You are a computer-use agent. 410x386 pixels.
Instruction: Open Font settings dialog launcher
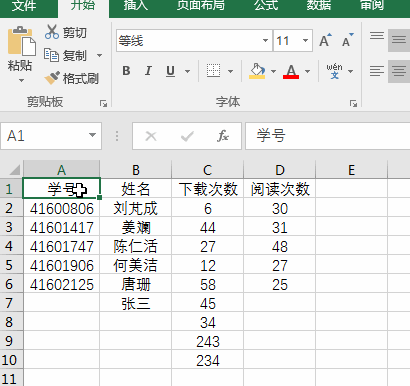(x=353, y=104)
